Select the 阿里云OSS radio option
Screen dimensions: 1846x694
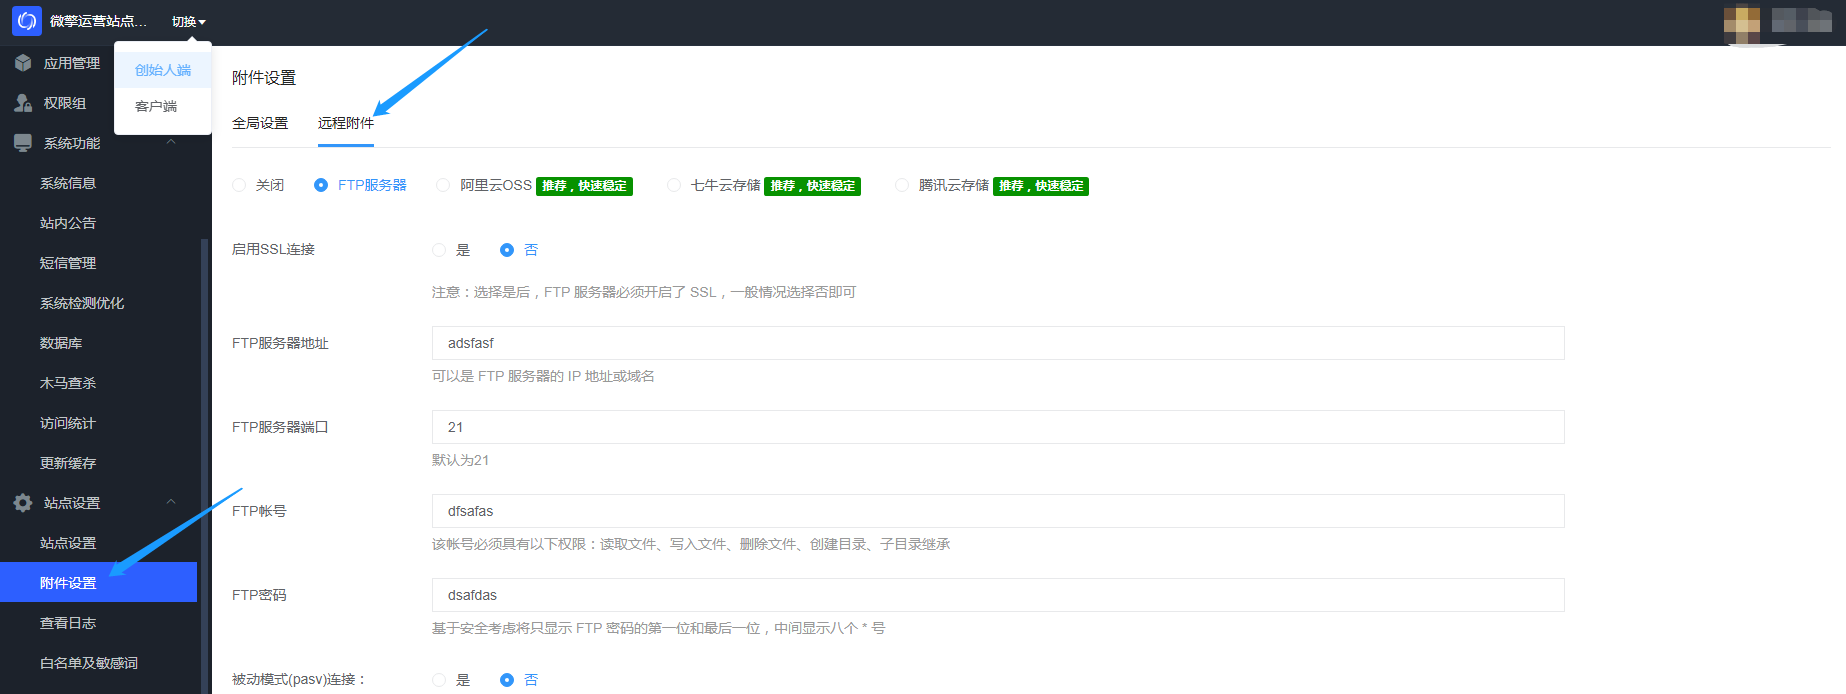click(443, 185)
